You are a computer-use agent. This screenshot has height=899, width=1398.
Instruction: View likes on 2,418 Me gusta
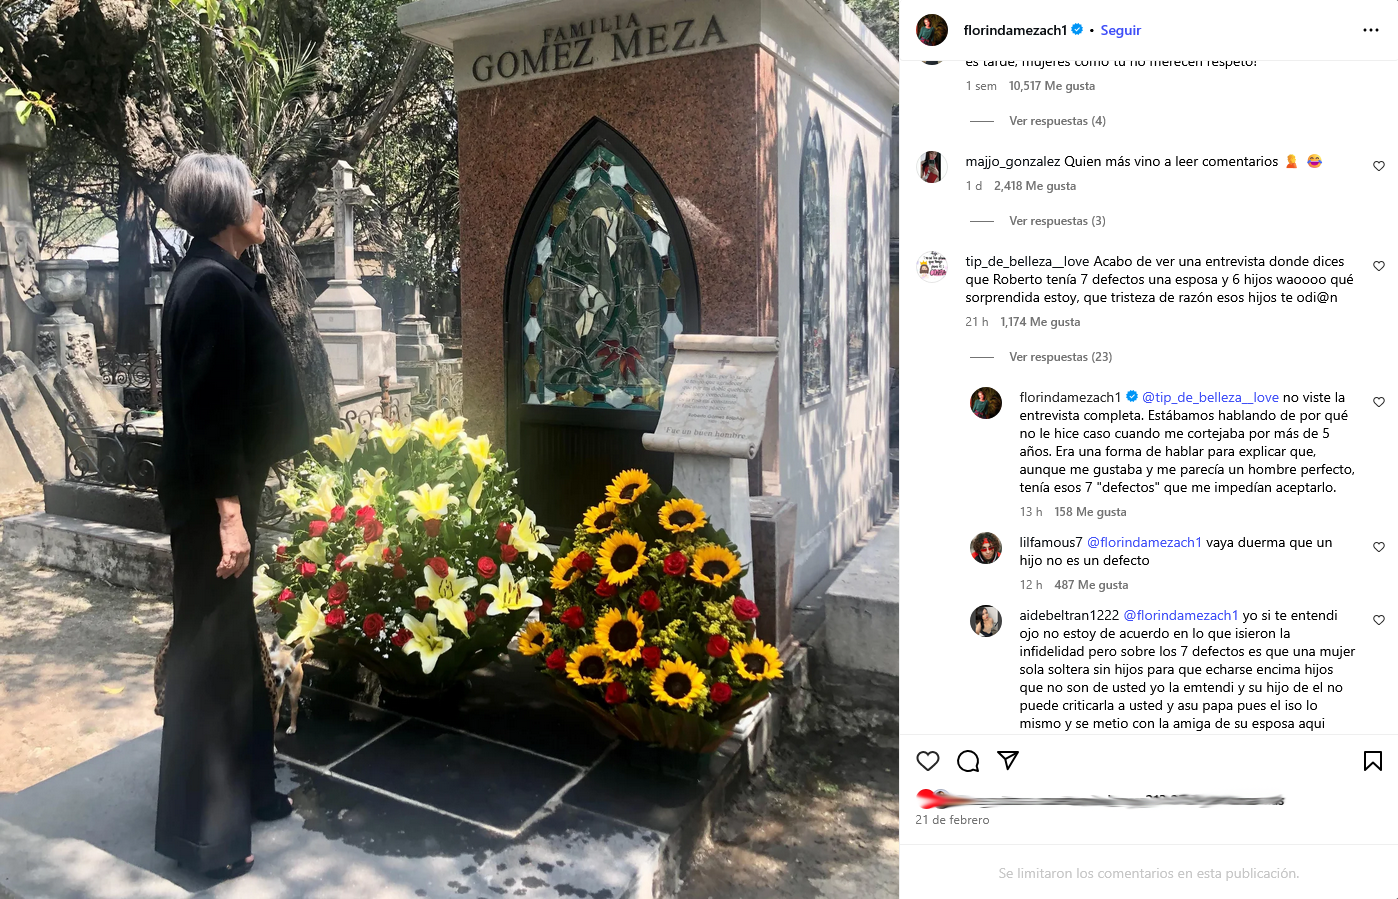[1035, 186]
